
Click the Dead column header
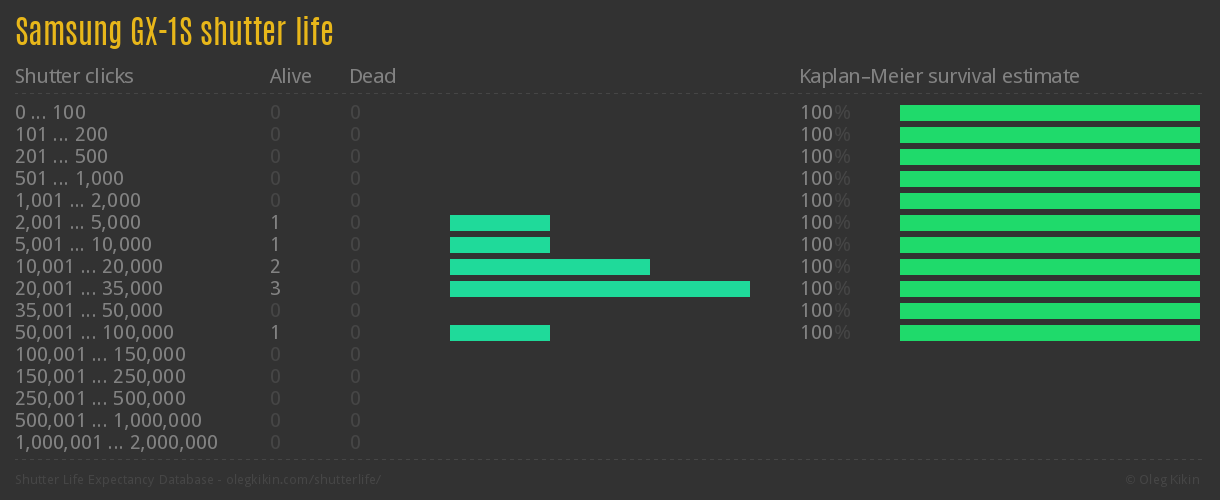(372, 76)
